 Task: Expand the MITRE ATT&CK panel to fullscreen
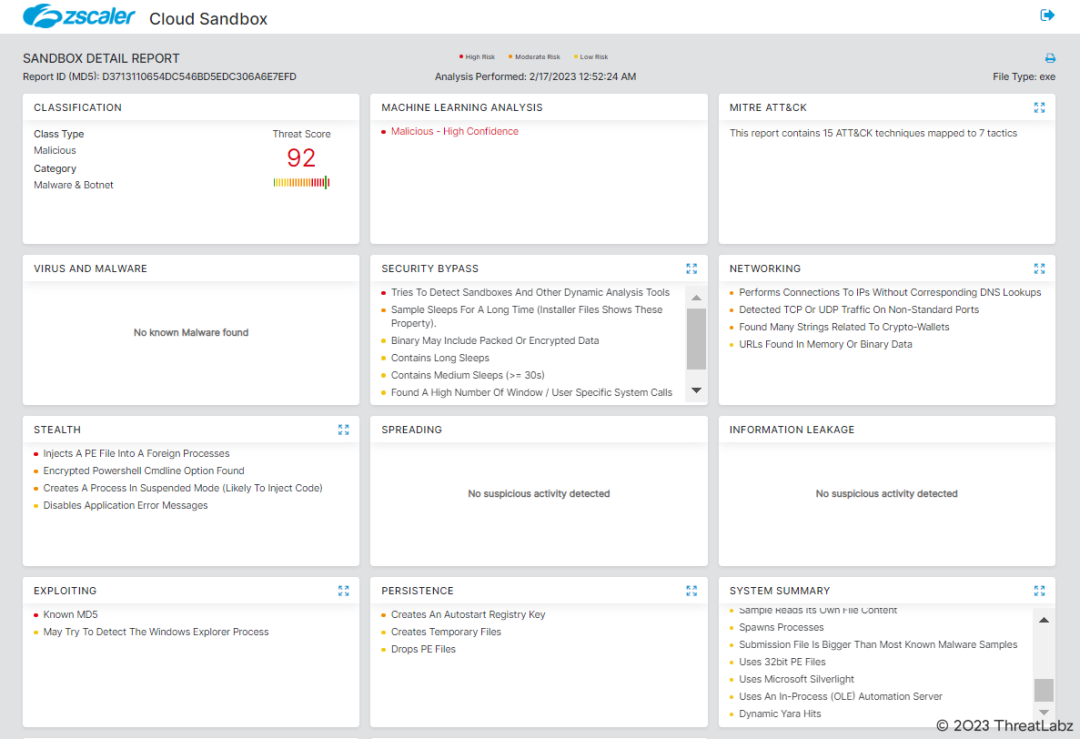tap(1039, 107)
